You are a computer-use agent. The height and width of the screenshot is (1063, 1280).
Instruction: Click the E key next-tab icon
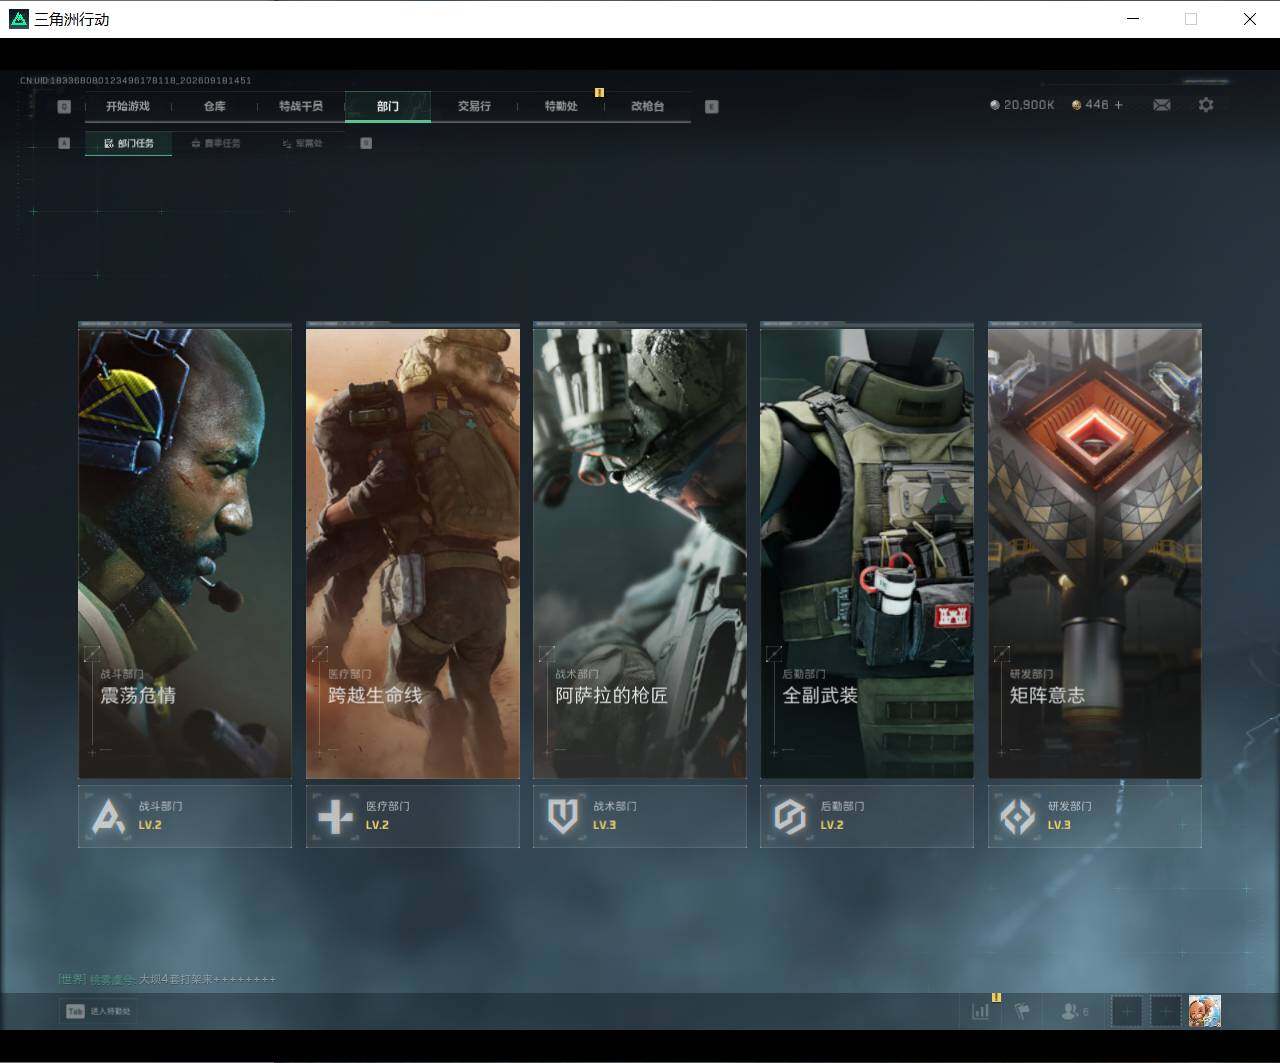pos(712,106)
